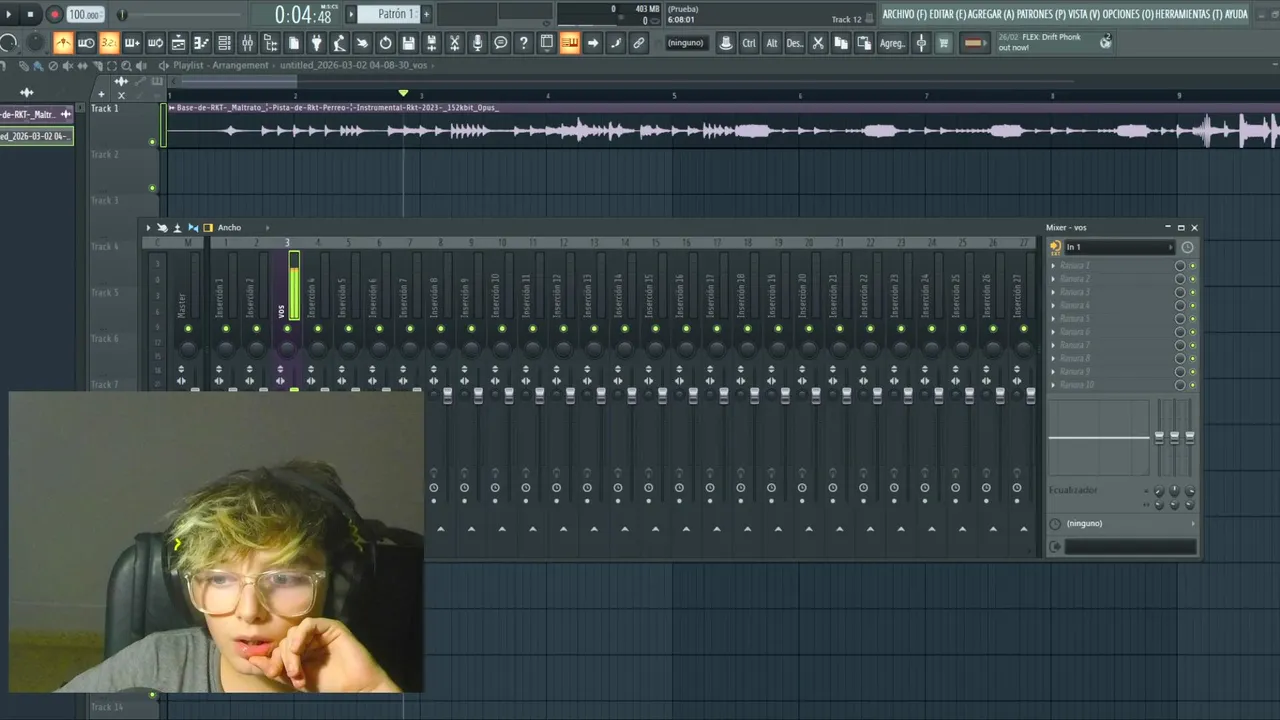Expand the Ranura 5 effect slot arrow
1280x720 pixels.
(1053, 319)
